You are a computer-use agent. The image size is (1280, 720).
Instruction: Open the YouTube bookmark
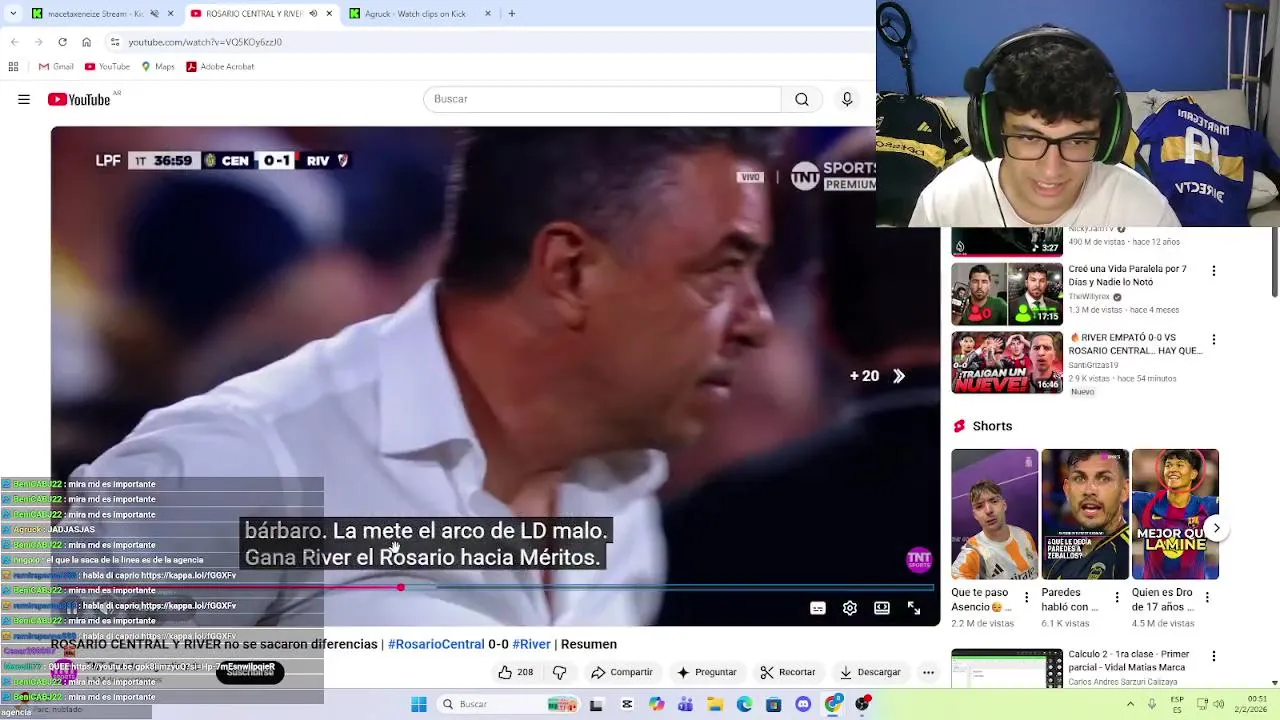(x=107, y=66)
